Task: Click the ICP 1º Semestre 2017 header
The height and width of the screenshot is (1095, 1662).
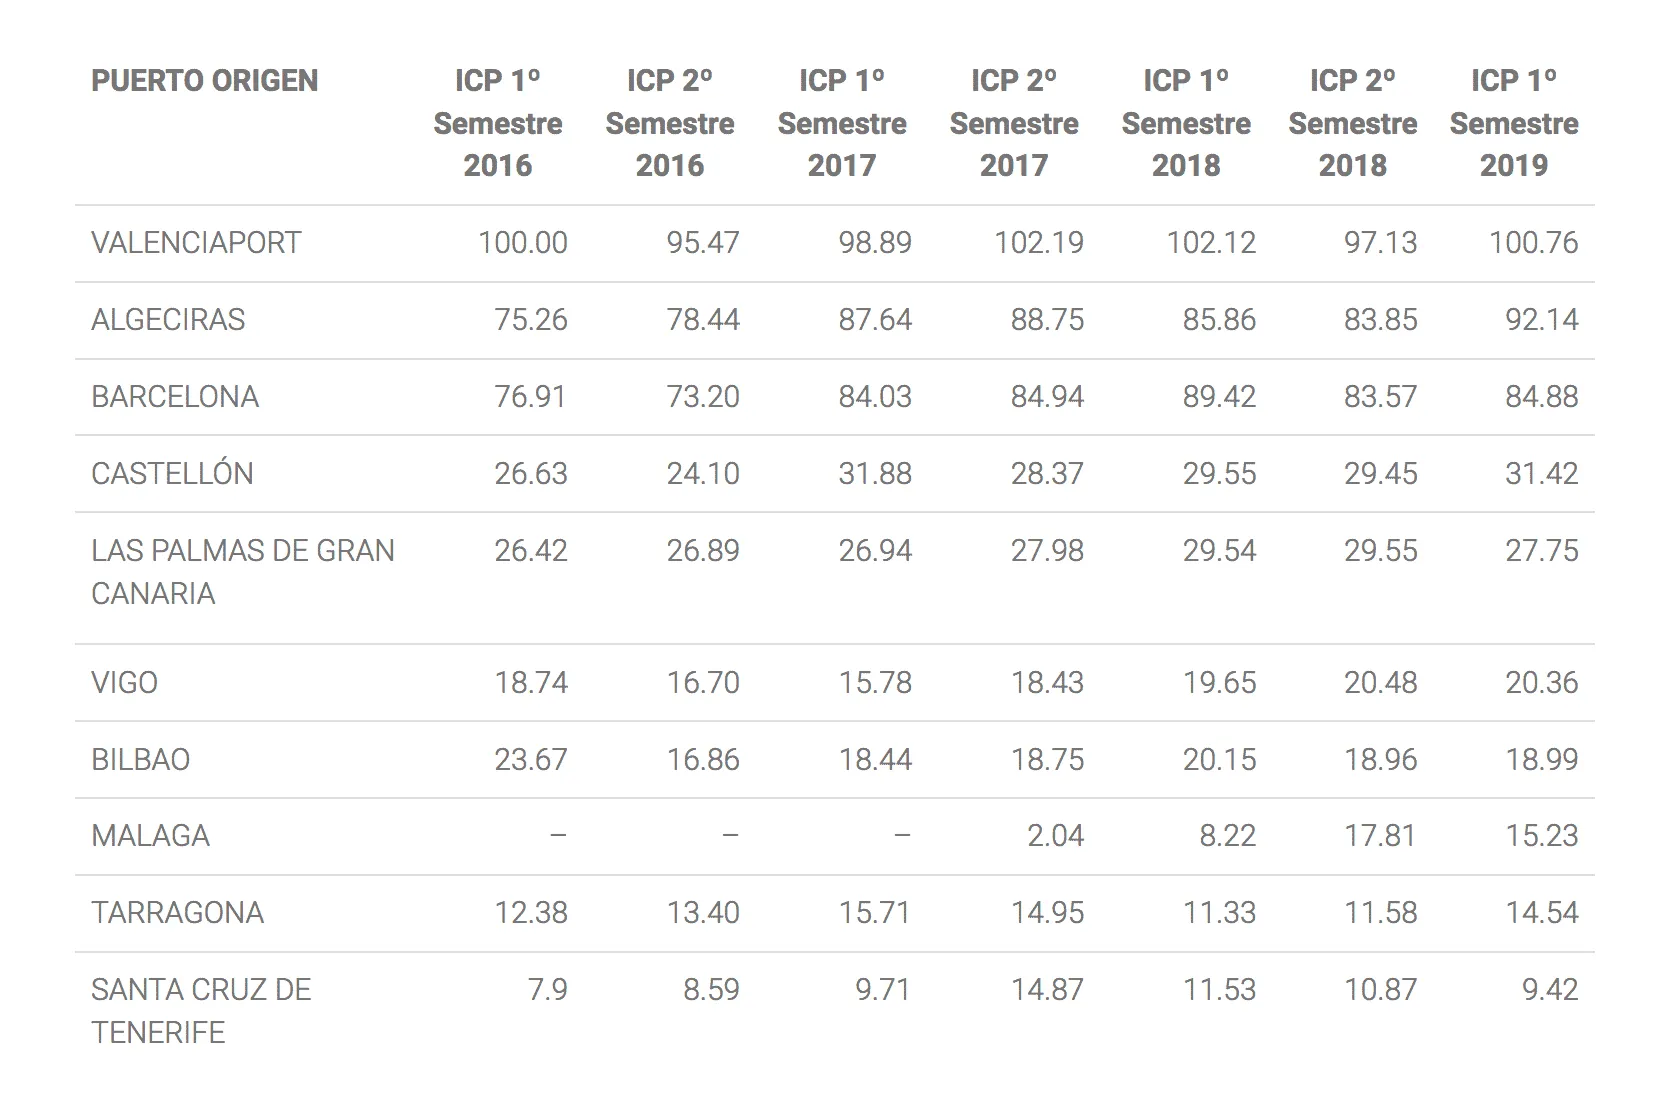Action: click(841, 122)
